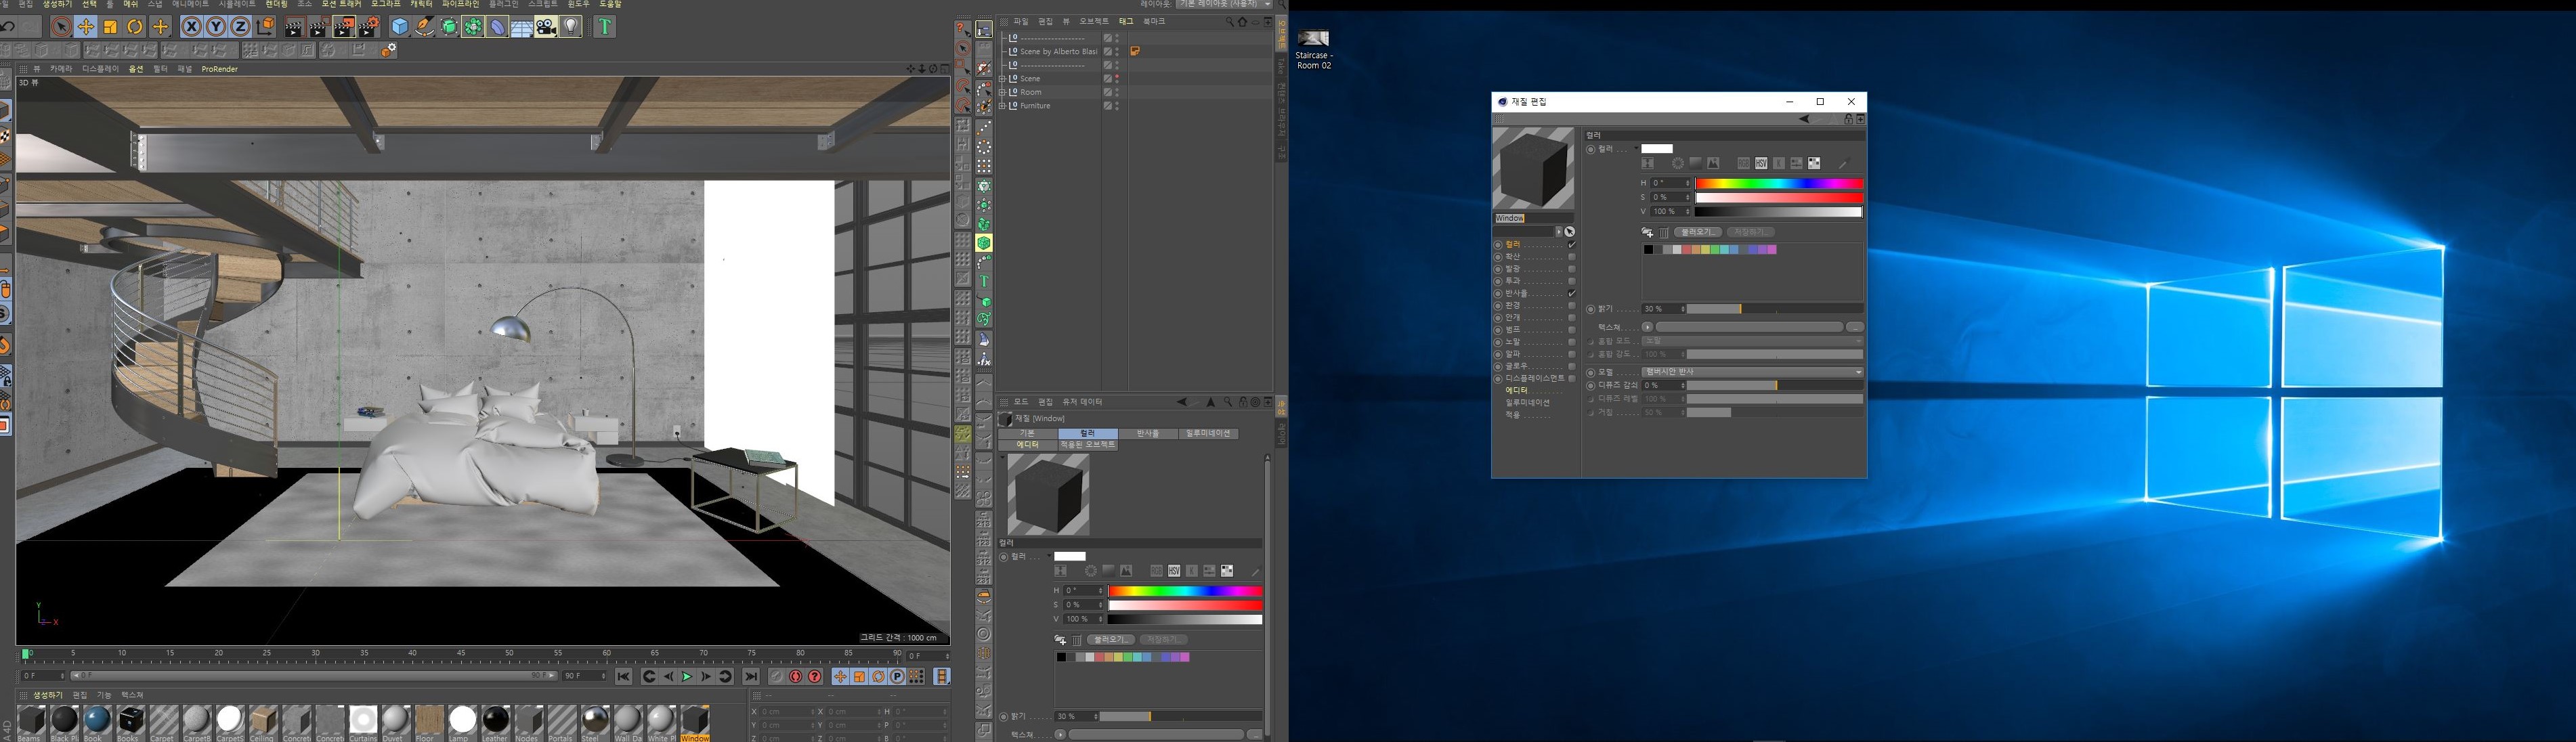Click the green subdivision surface generator icon

tap(450, 27)
